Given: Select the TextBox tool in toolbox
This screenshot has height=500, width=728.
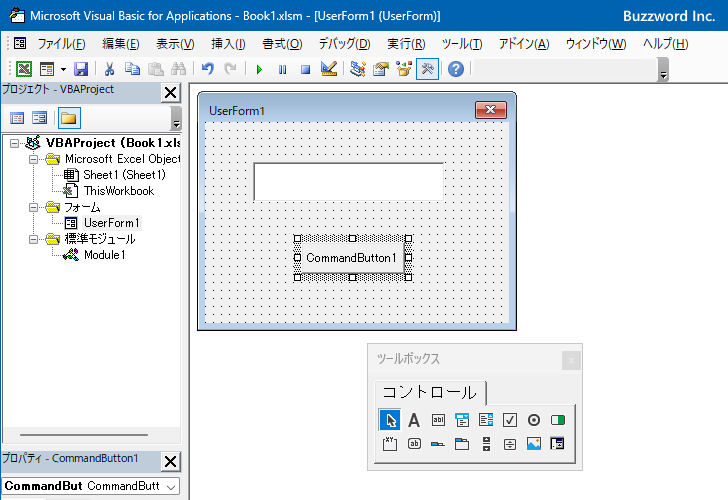Looking at the screenshot, I should 438,420.
